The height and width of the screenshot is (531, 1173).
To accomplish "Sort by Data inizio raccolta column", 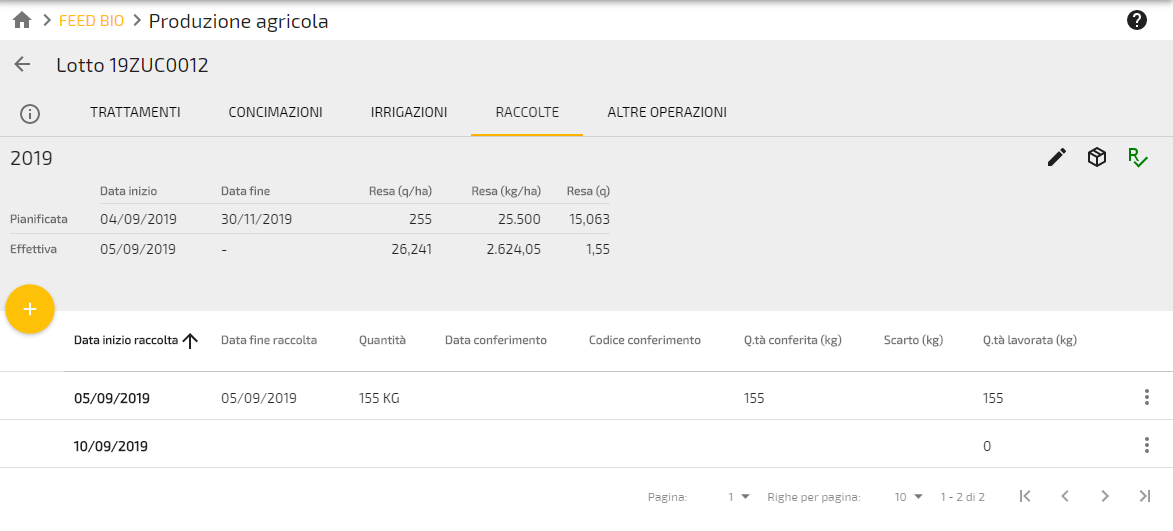I will point(126,340).
